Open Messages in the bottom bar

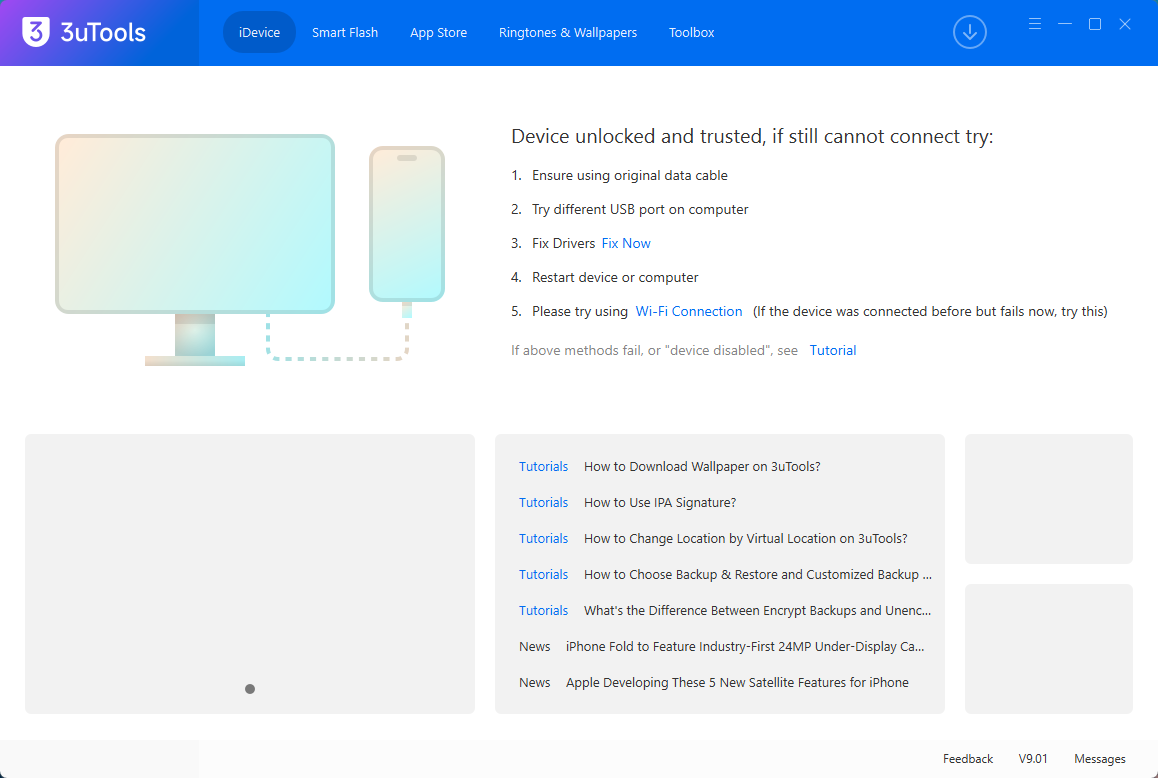tap(1099, 759)
